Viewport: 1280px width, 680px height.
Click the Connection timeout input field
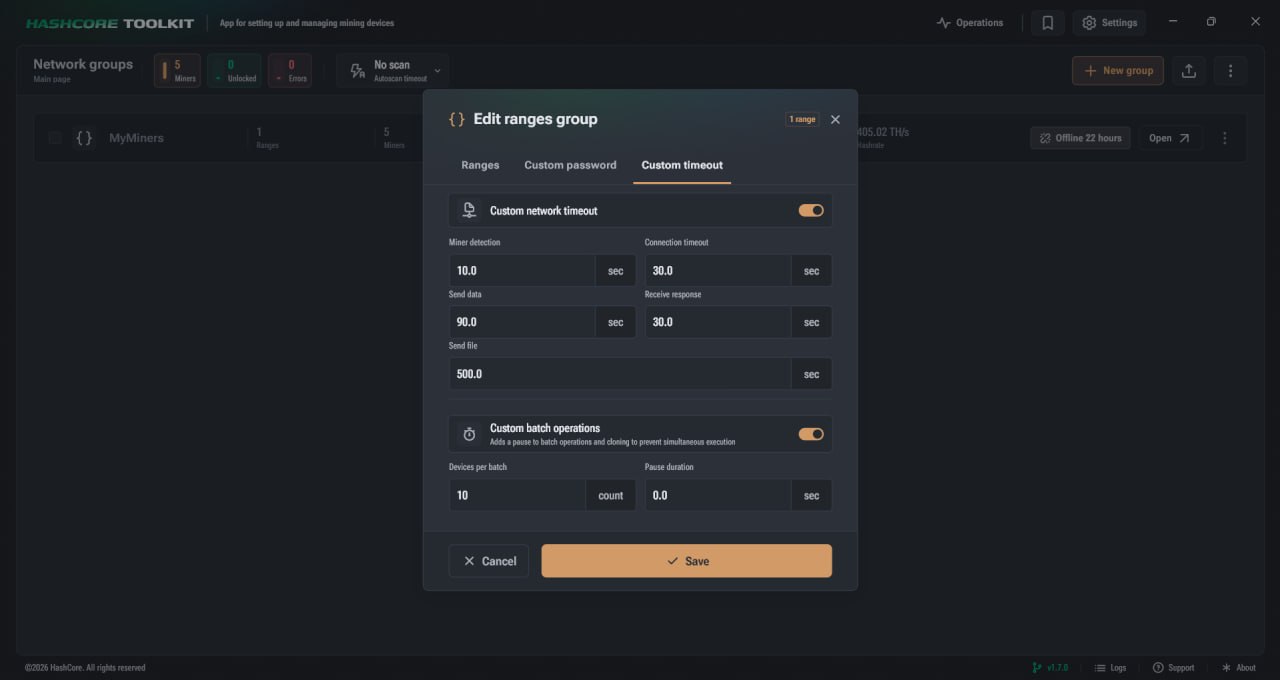718,271
